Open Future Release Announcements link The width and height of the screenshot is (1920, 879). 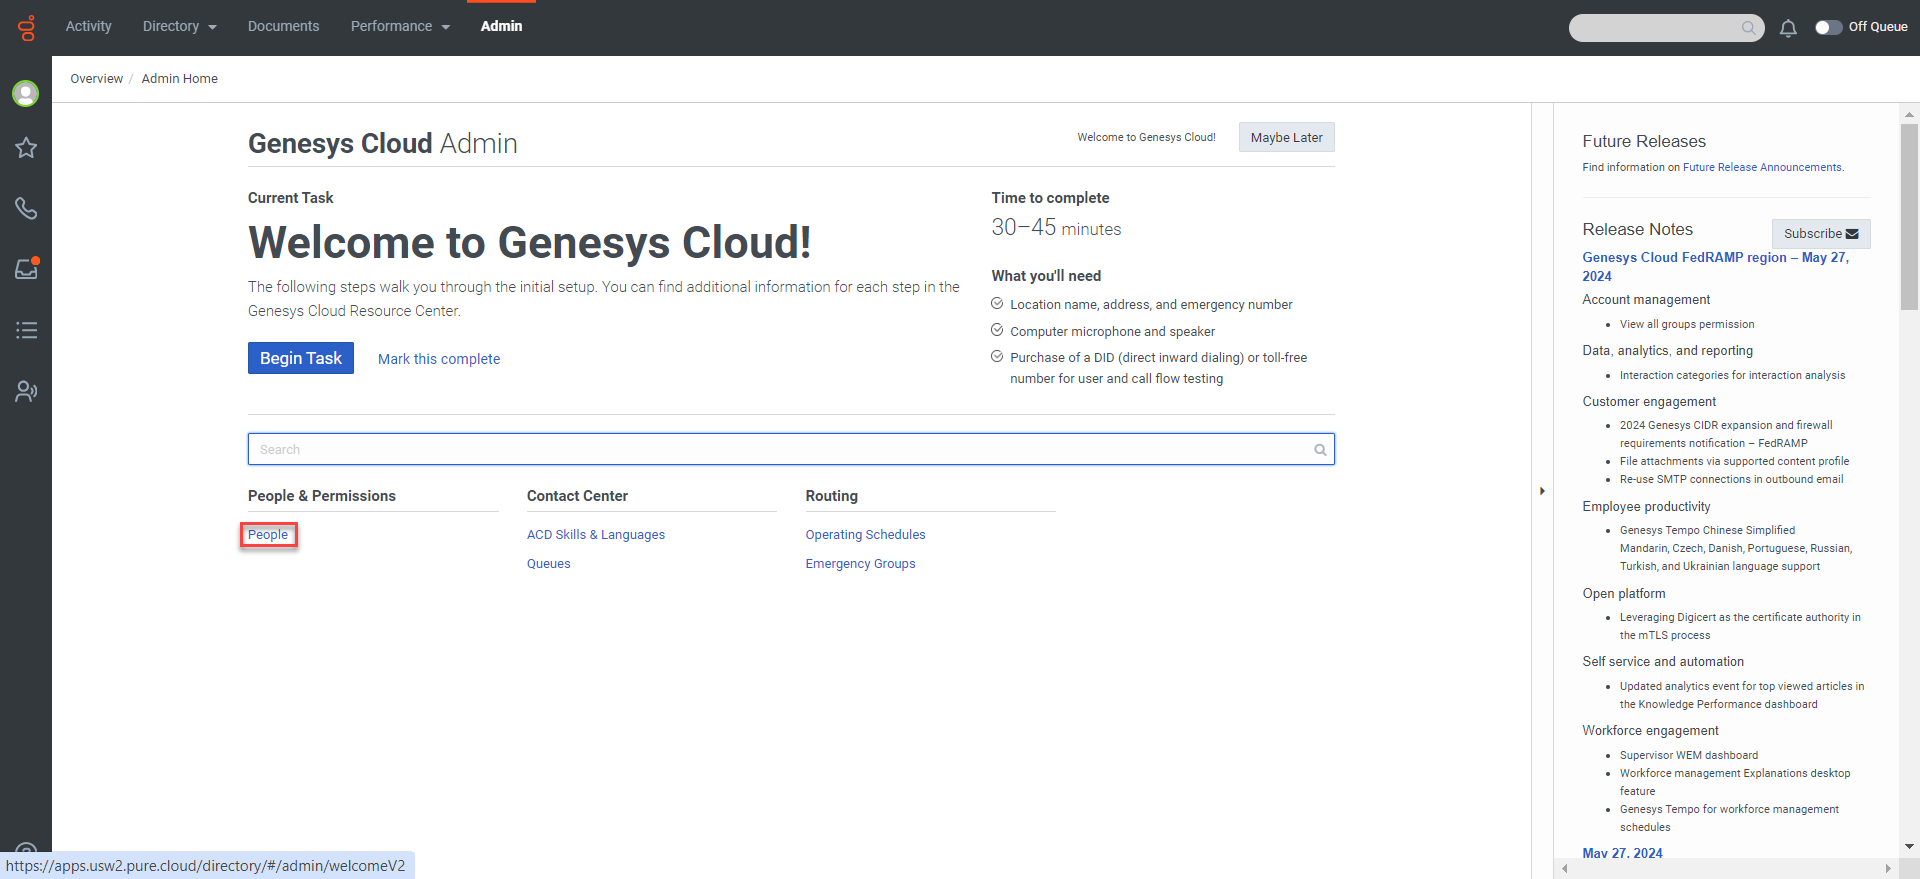1762,167
